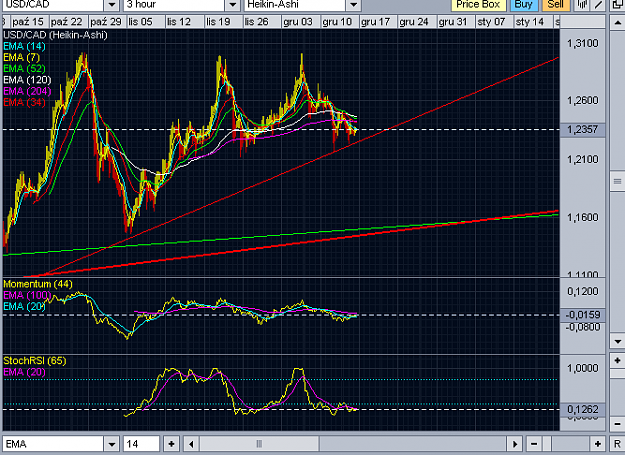Click the indicator period field showing 14
The image size is (625, 455).
pyautogui.click(x=142, y=443)
